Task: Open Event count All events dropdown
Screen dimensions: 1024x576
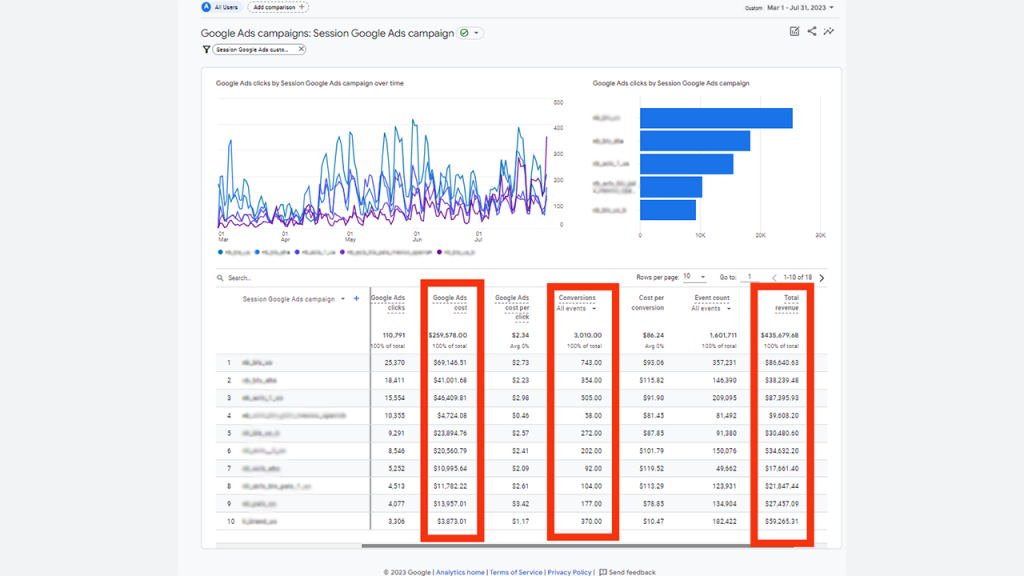Action: tap(711, 308)
